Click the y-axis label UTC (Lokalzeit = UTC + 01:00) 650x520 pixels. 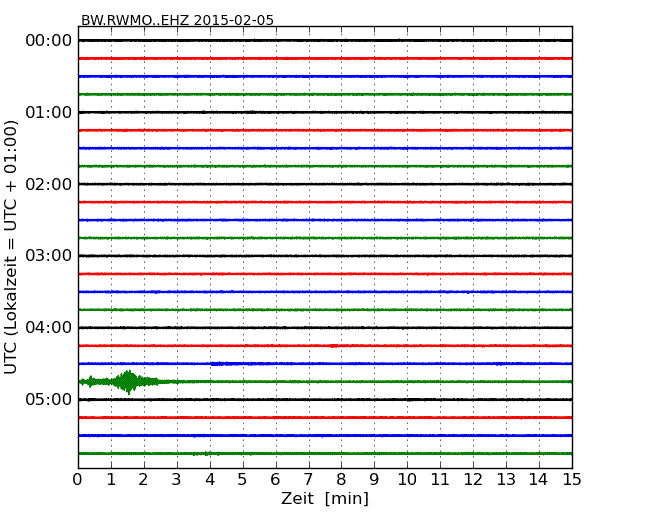click(x=10, y=248)
